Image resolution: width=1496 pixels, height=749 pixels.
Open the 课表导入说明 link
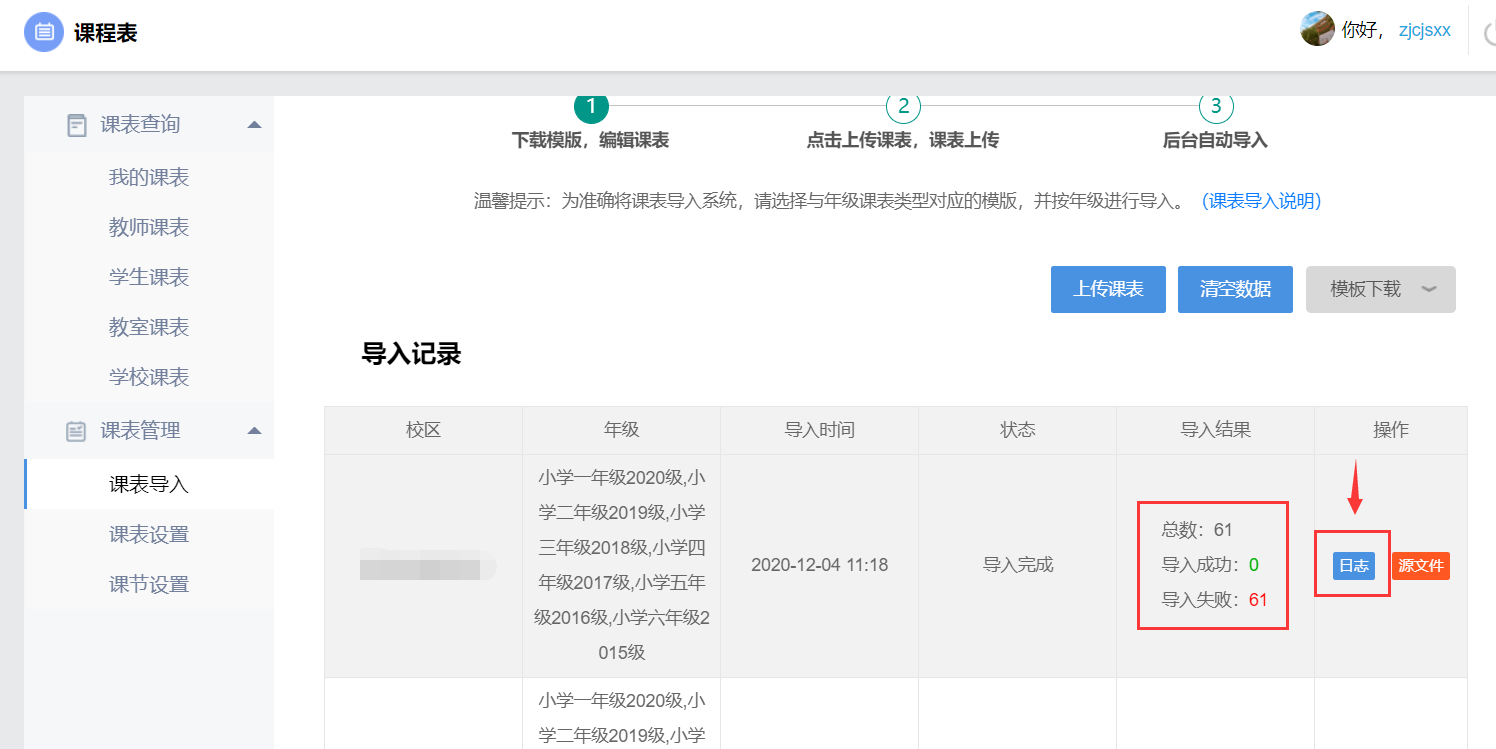point(1261,201)
